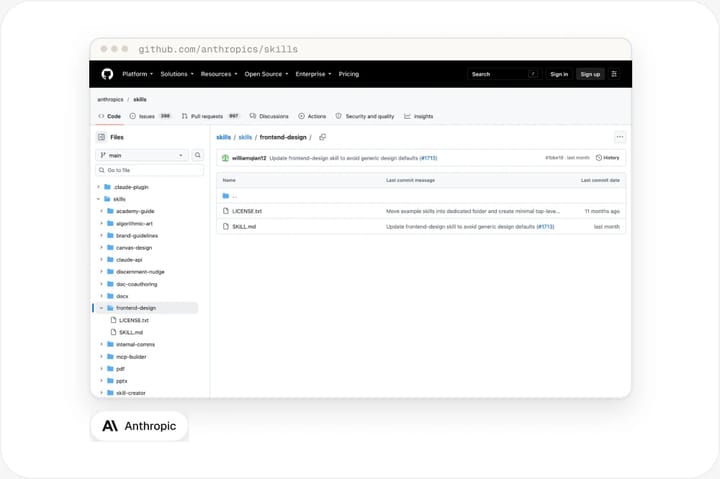Switch to the Issues tab
The width and height of the screenshot is (720, 479).
pos(150,116)
